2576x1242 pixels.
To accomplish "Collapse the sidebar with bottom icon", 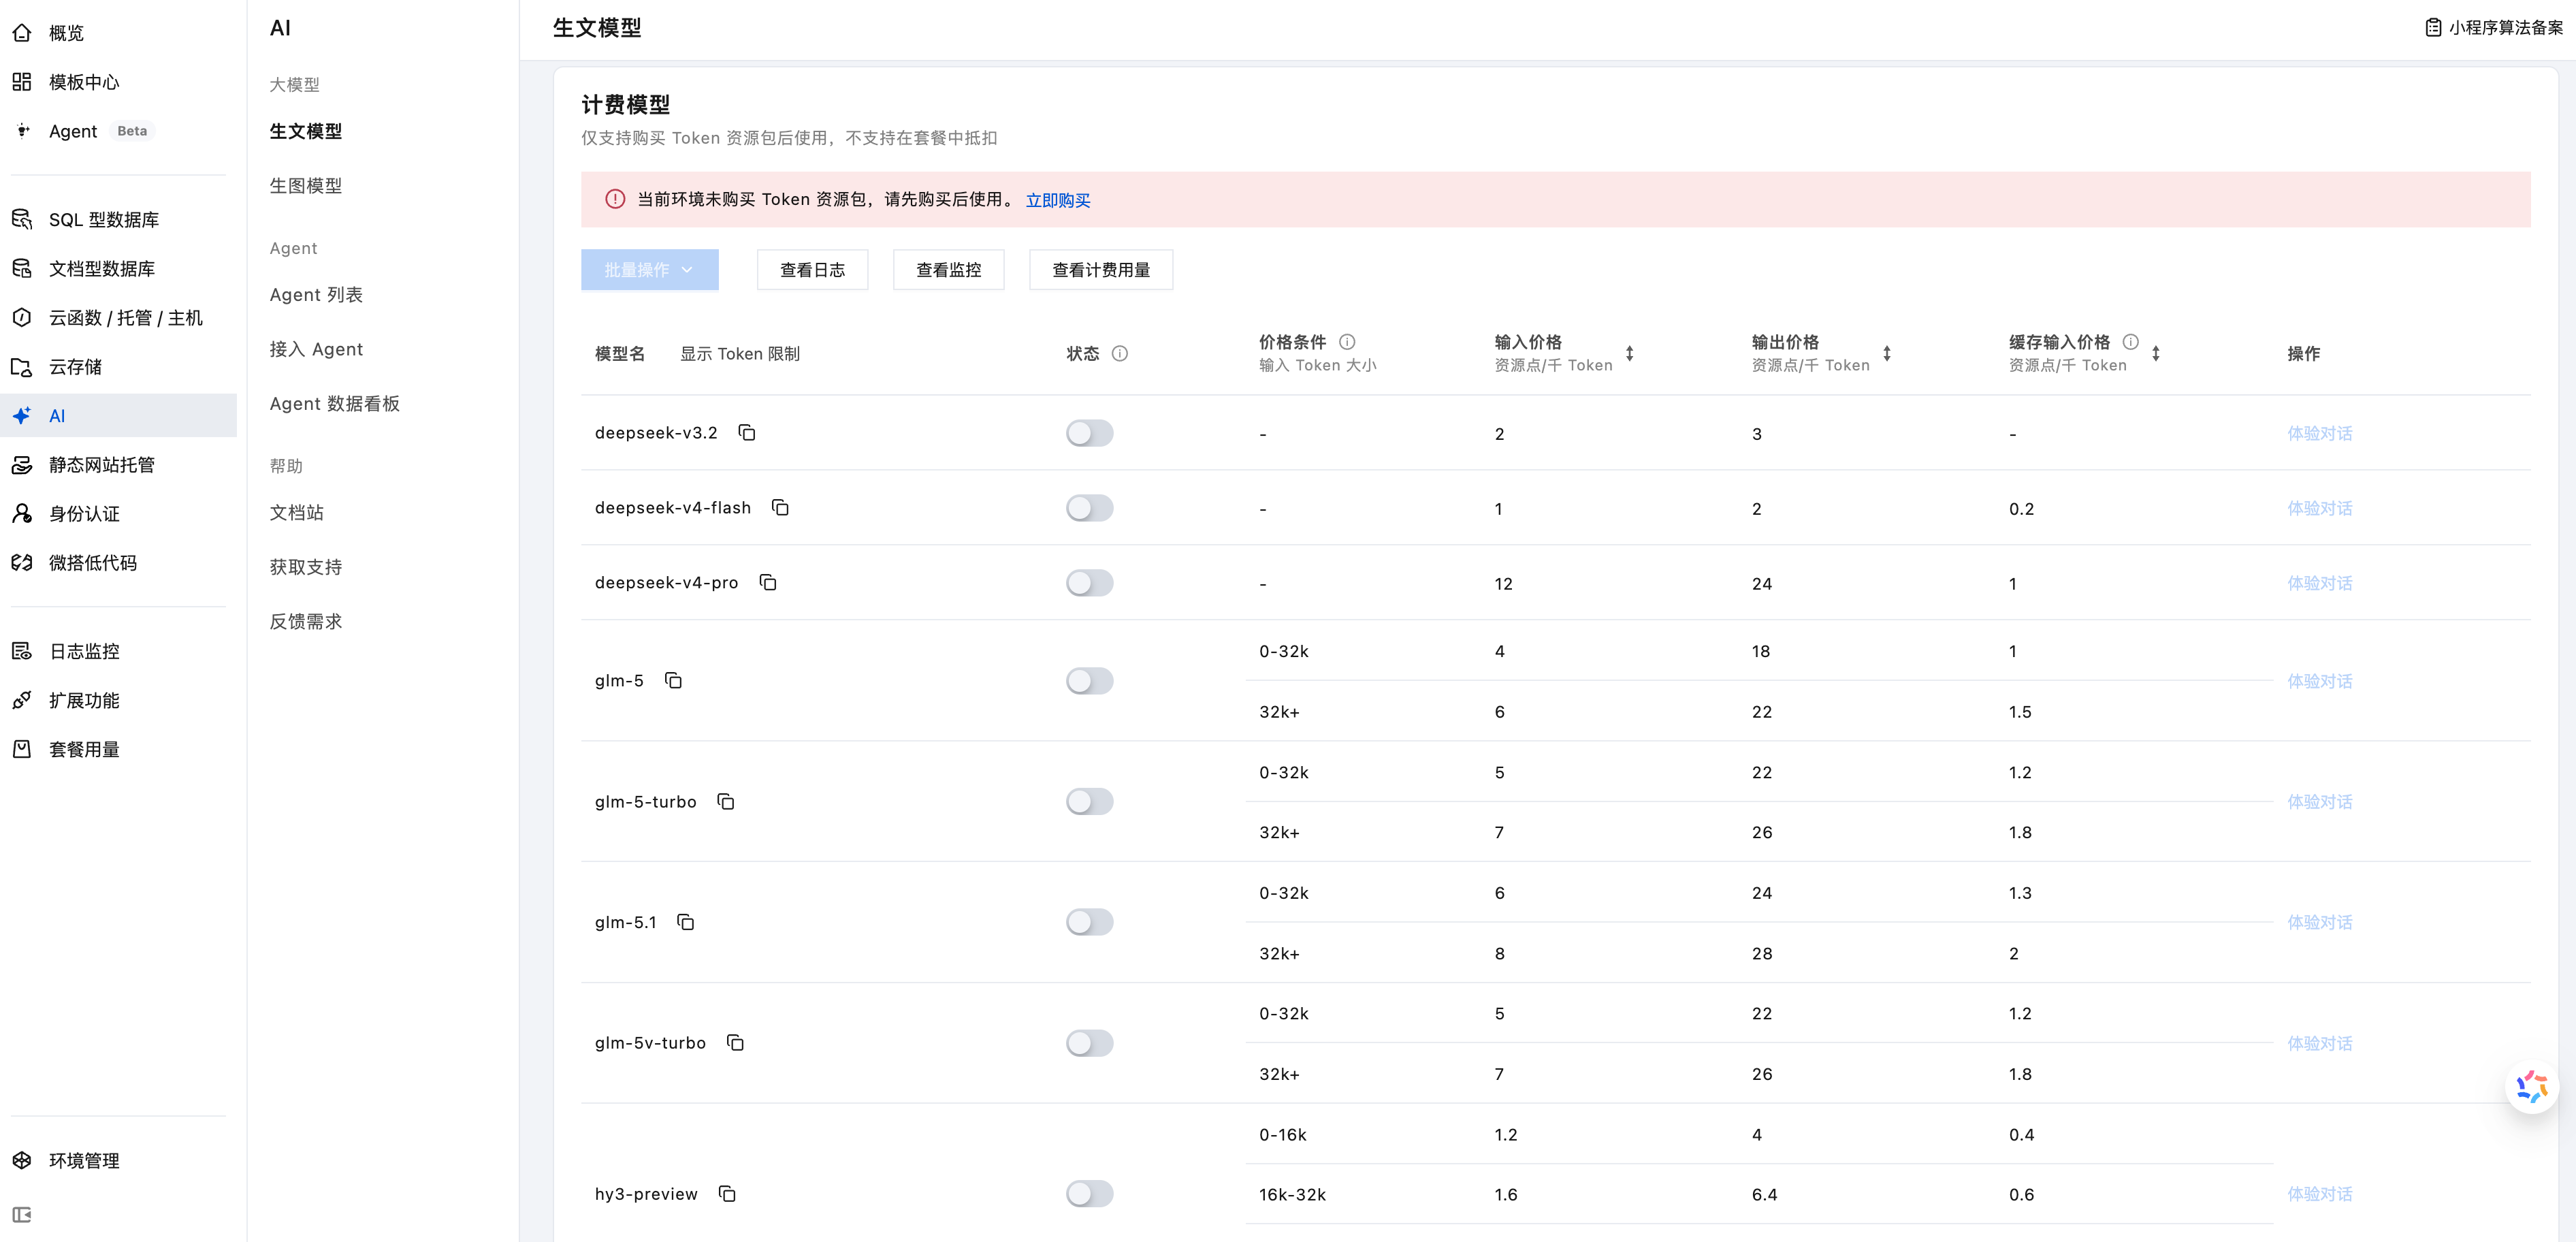I will [22, 1215].
